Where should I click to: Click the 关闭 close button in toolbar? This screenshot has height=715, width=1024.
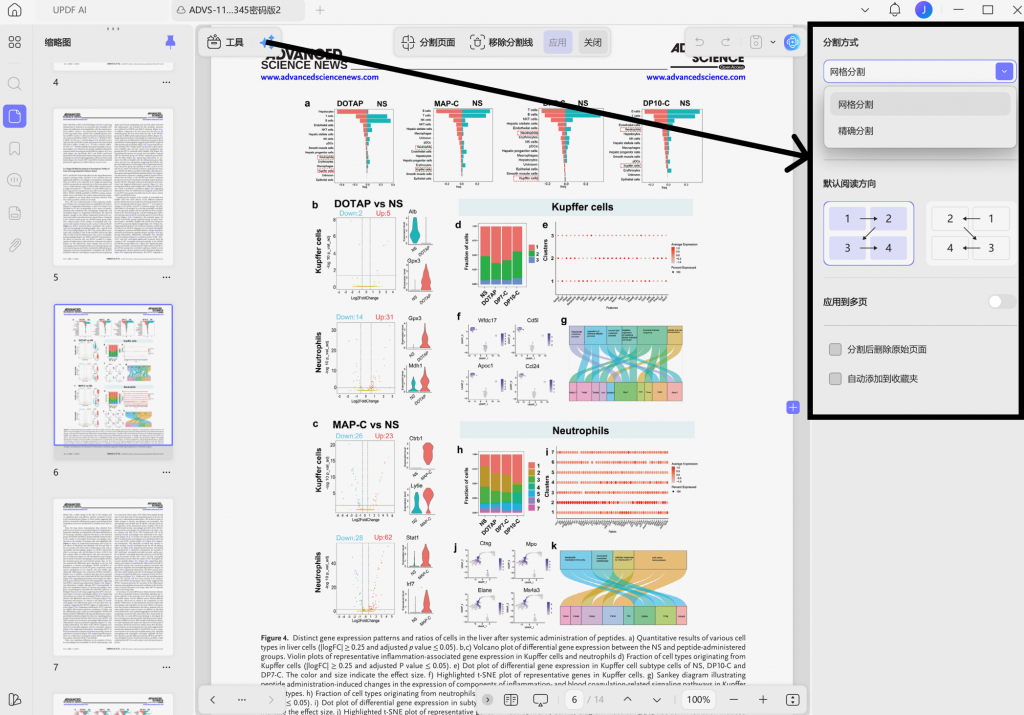pos(593,42)
